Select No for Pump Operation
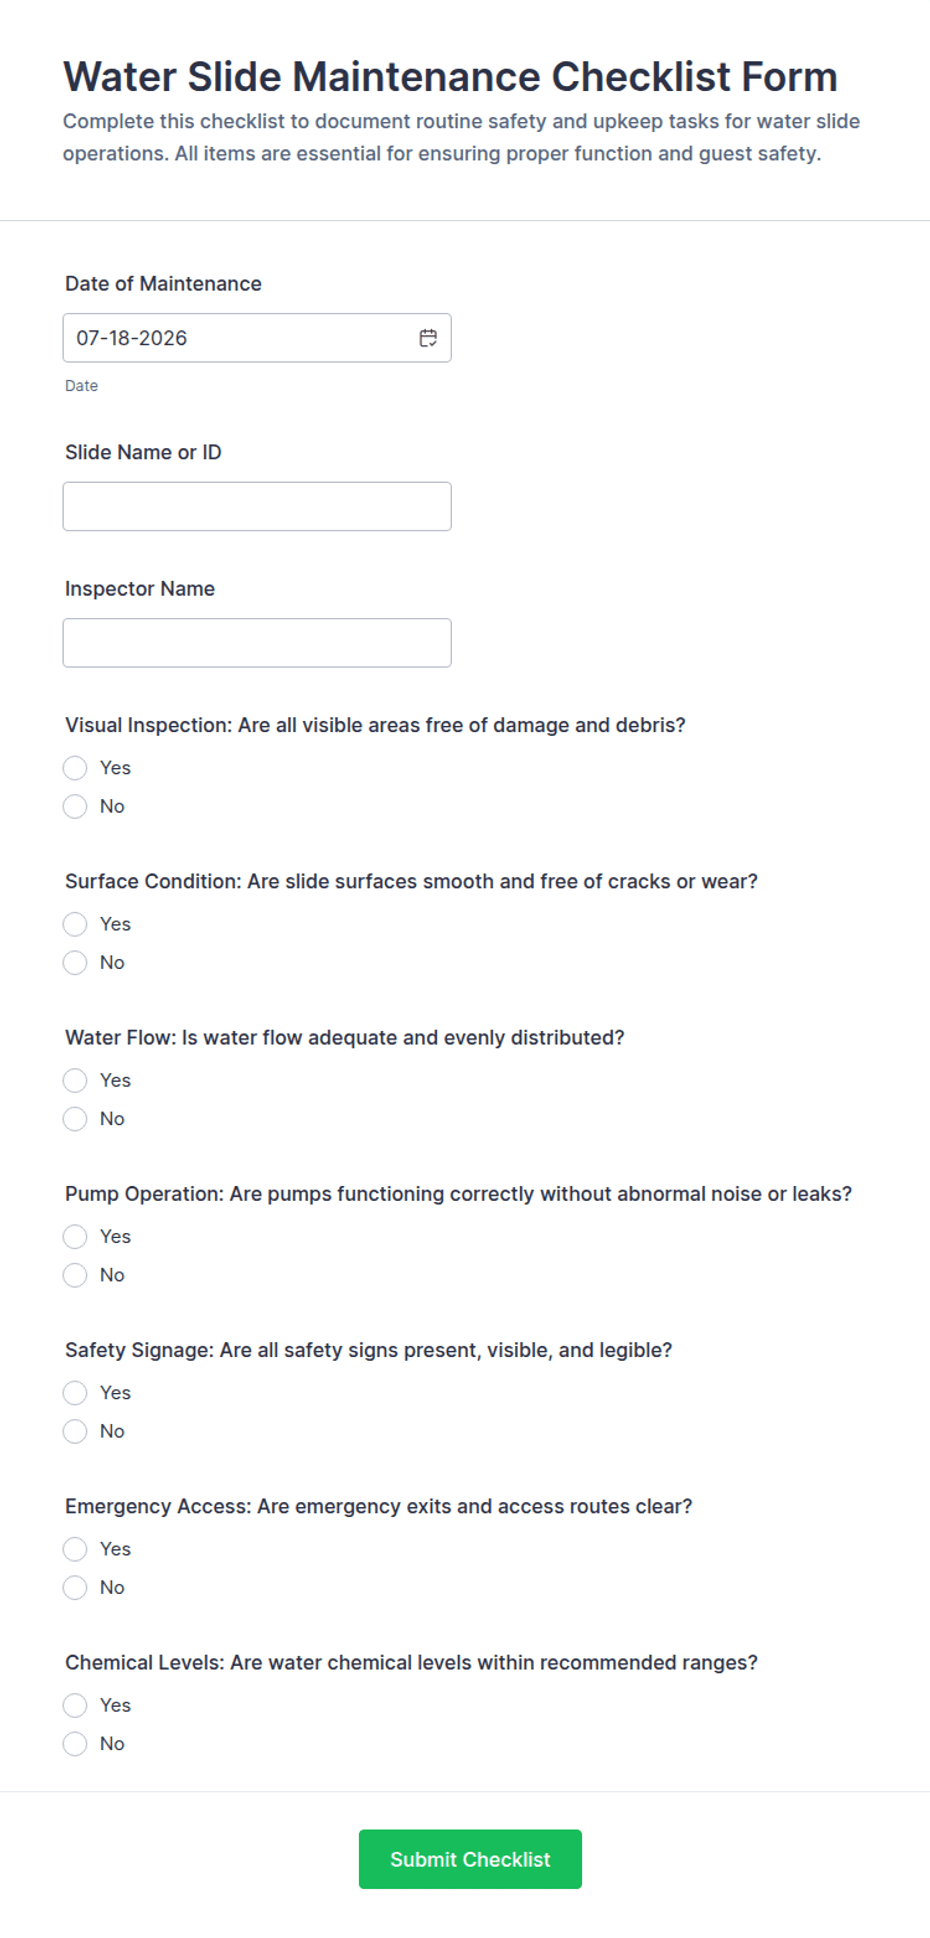 click(75, 1274)
